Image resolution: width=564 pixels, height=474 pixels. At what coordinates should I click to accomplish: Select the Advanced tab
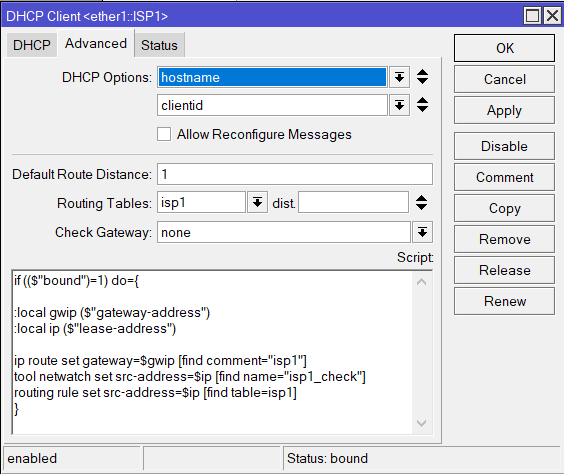click(96, 44)
